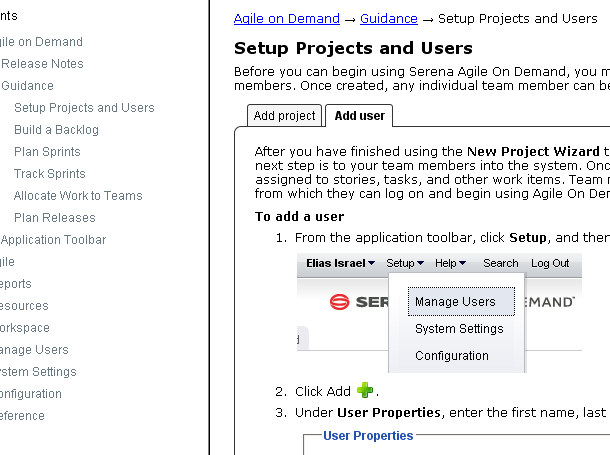Click Search in the application toolbar
610x455 pixels.
[x=501, y=263]
